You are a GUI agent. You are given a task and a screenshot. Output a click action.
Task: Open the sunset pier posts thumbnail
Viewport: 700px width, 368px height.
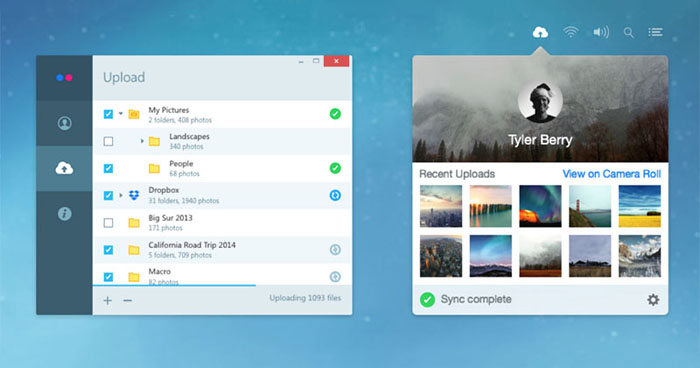click(491, 206)
